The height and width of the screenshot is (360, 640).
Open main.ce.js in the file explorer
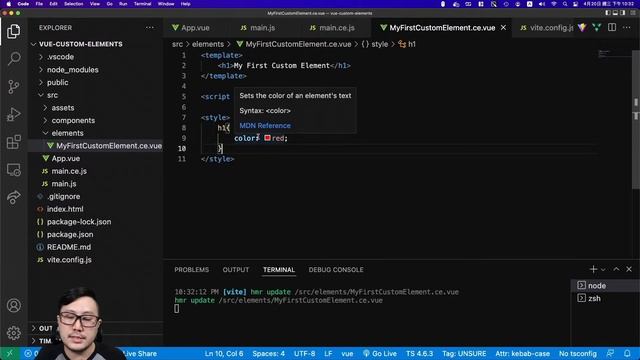pyautogui.click(x=69, y=171)
